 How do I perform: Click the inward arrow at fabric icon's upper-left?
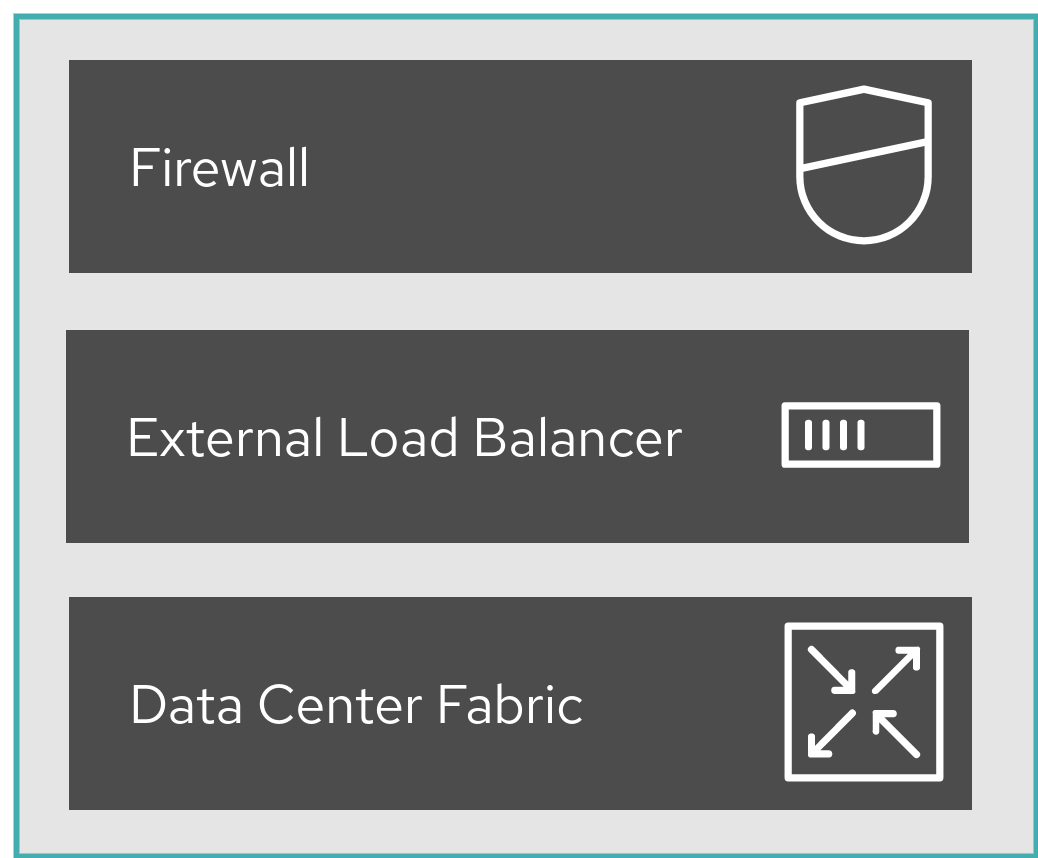click(831, 670)
